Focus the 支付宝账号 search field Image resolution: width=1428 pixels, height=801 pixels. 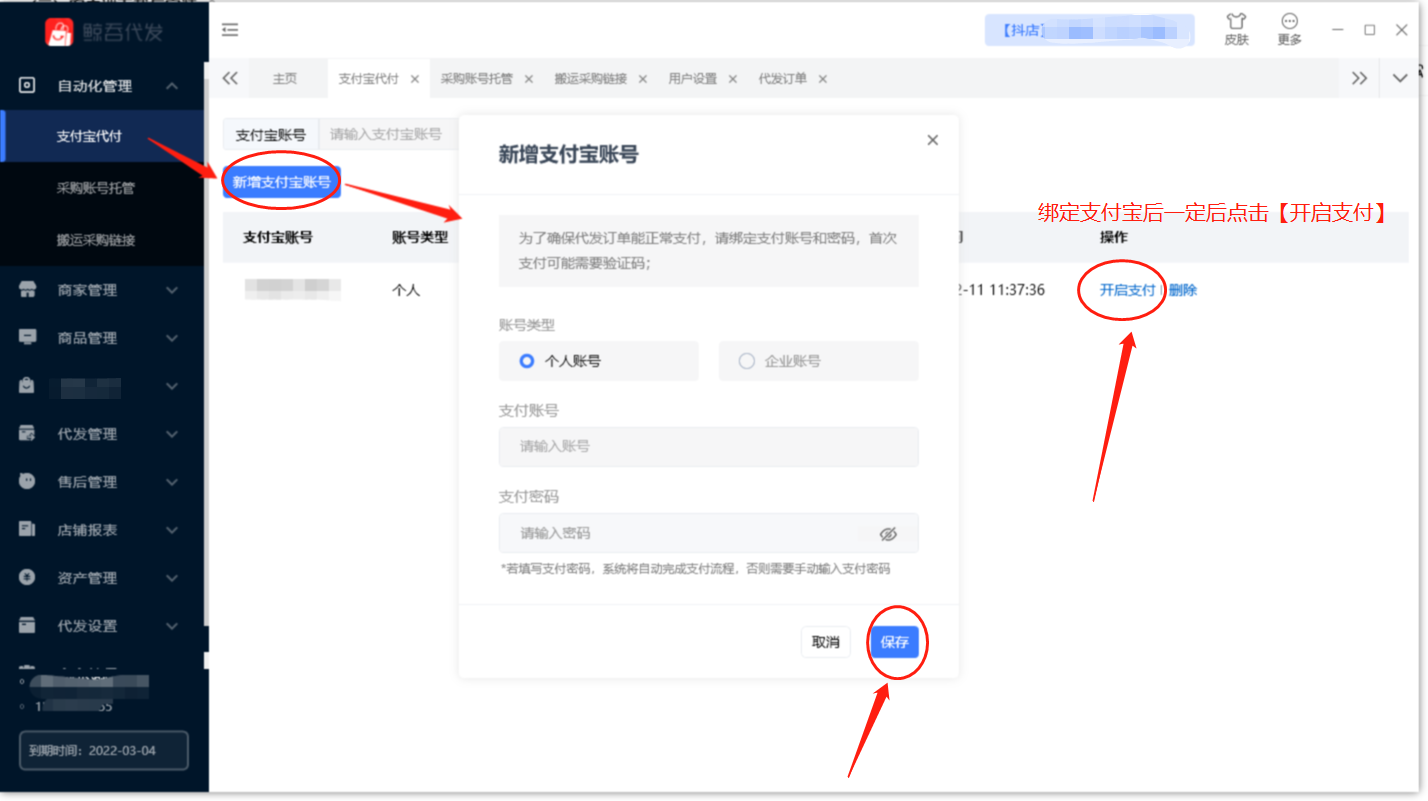[391, 134]
